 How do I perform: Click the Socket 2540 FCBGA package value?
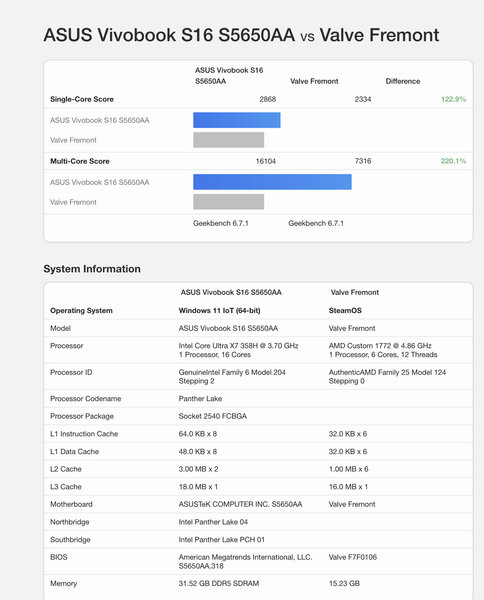coord(212,416)
